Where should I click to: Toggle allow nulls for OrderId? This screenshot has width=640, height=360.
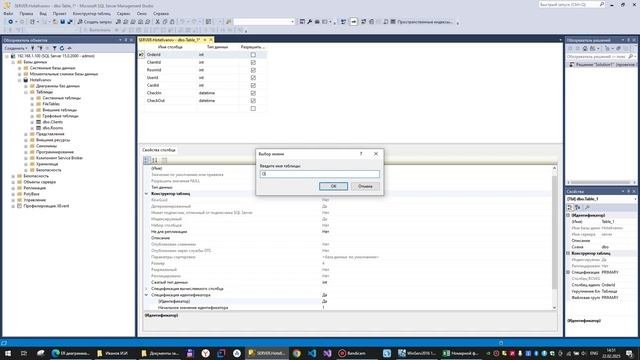click(253, 55)
